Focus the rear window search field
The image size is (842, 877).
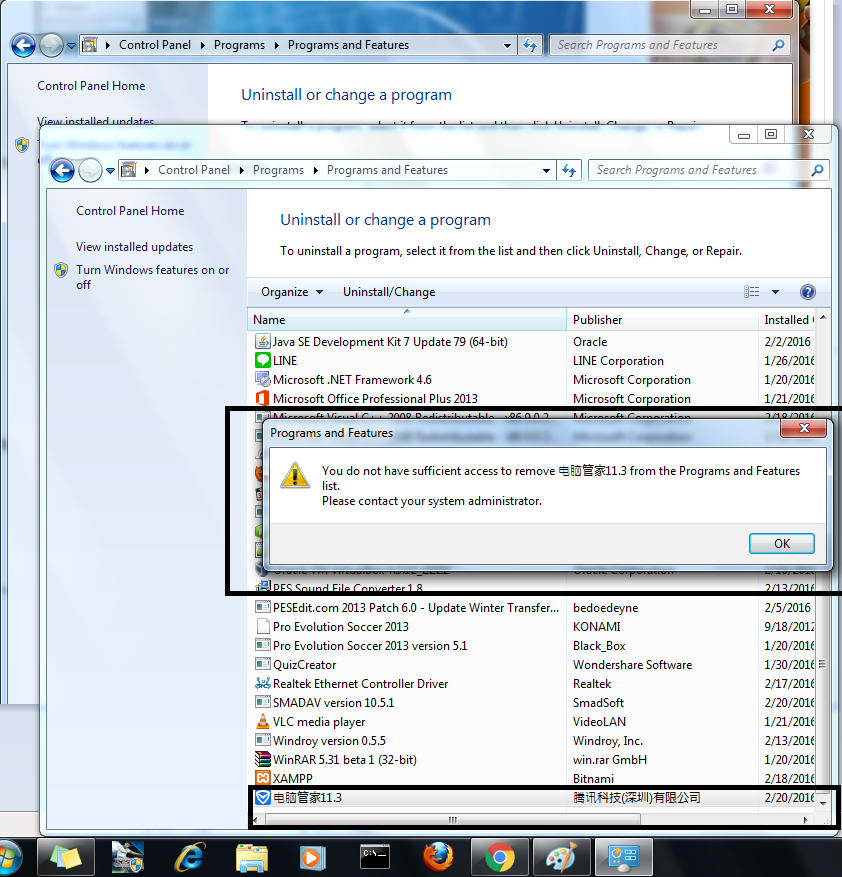pyautogui.click(x=663, y=45)
